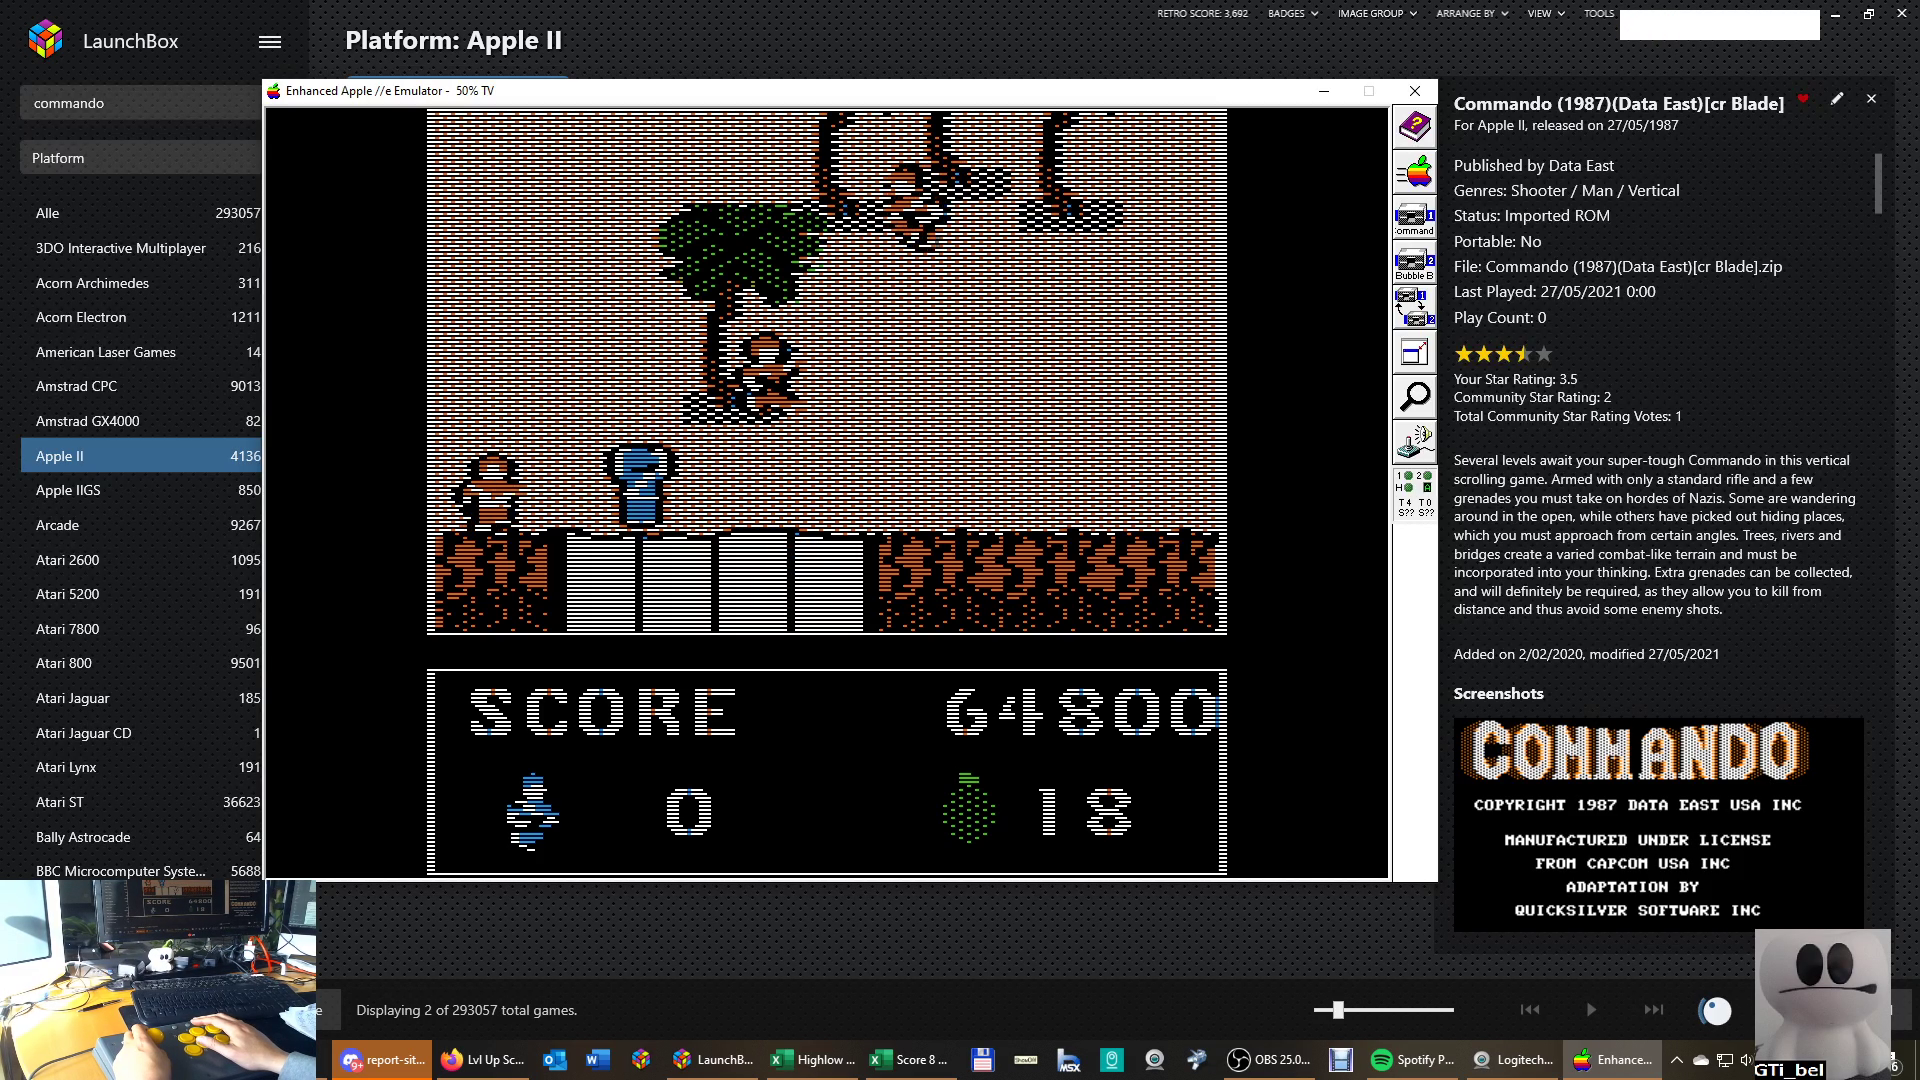Viewport: 1920px width, 1080px height.
Task: Open the Tools menu
Action: [x=1598, y=14]
